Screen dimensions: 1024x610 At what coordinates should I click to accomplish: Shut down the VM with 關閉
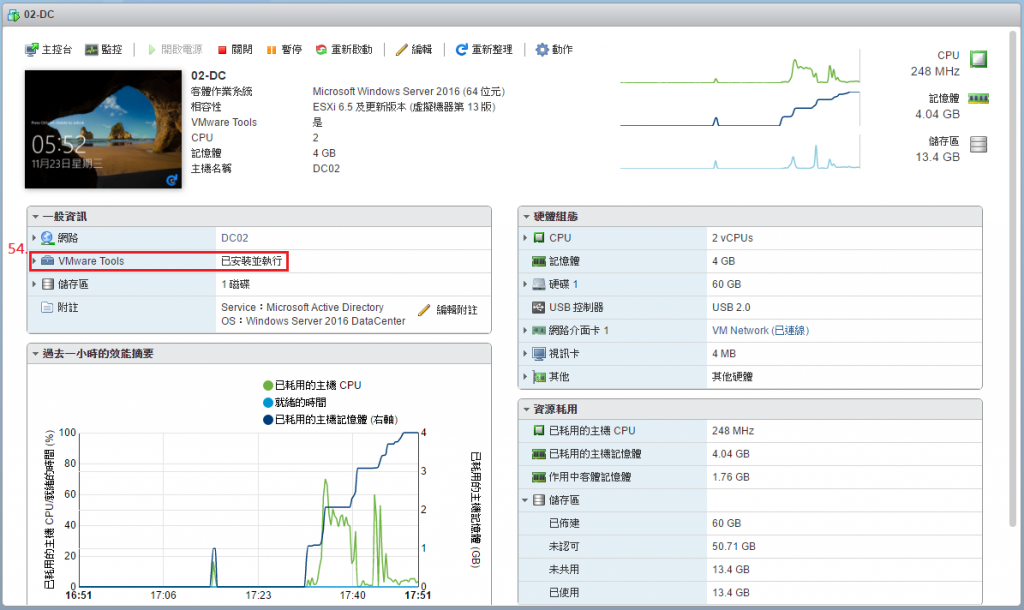235,50
